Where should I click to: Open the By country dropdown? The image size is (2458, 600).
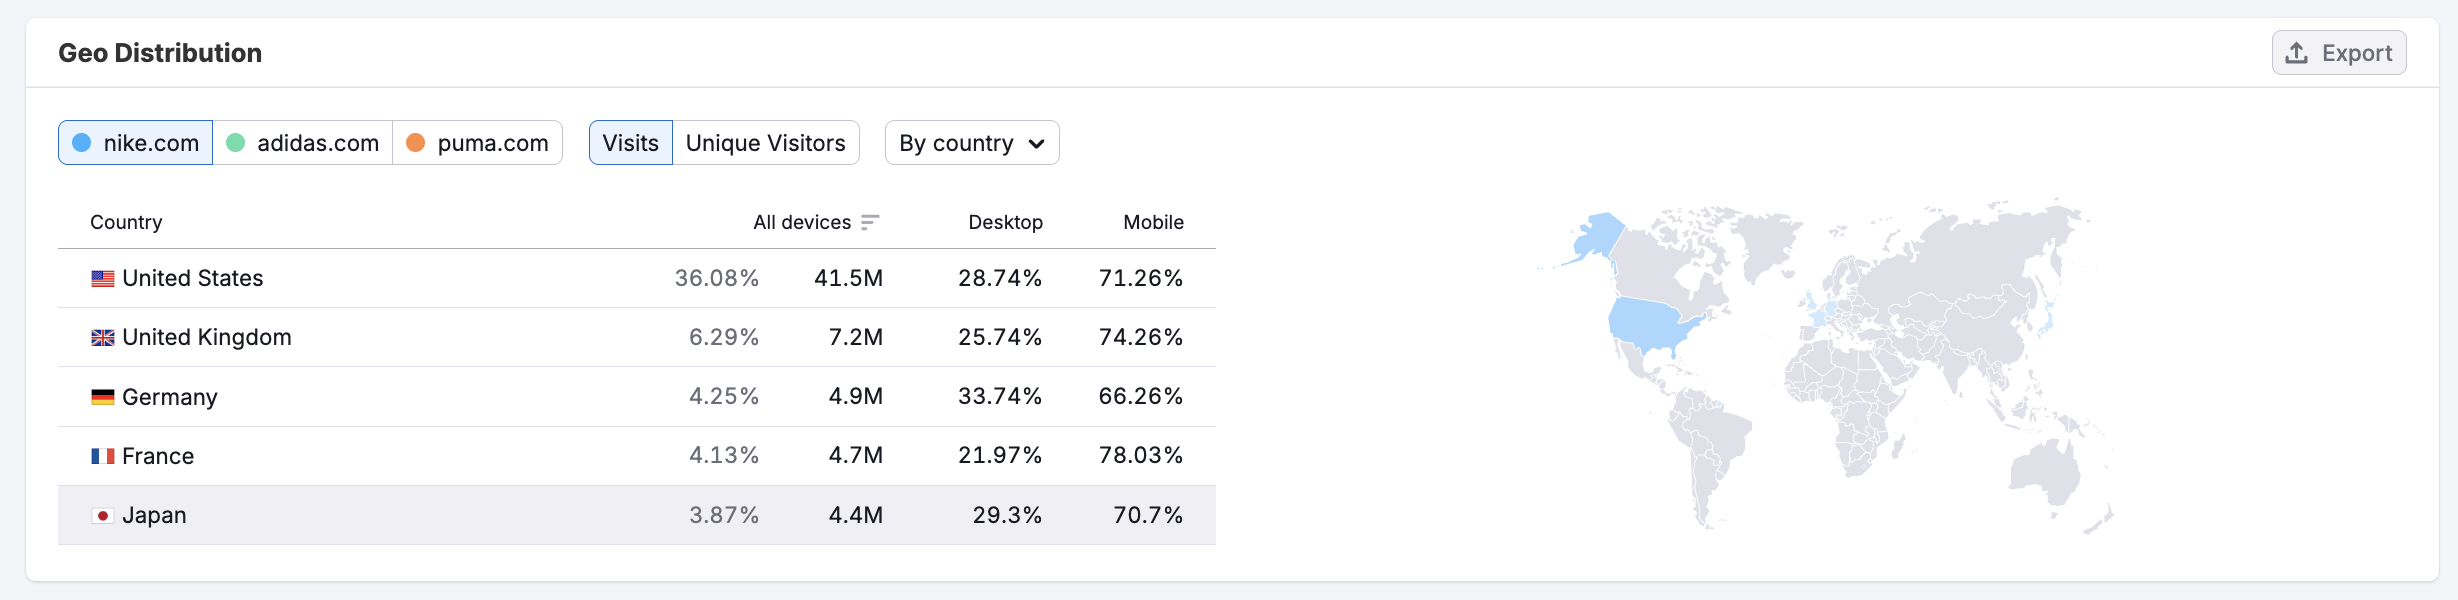(x=971, y=143)
